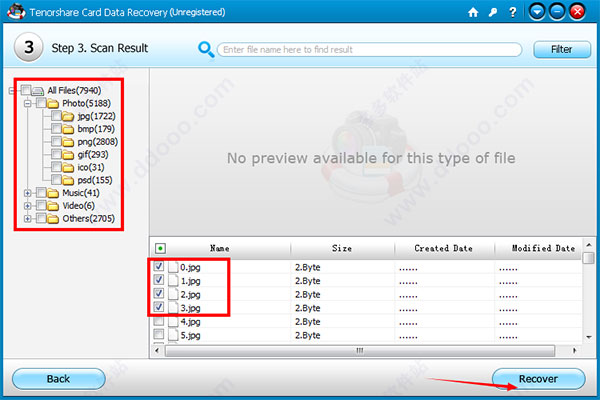Minimize the Tenorshare window

(x=557, y=12)
